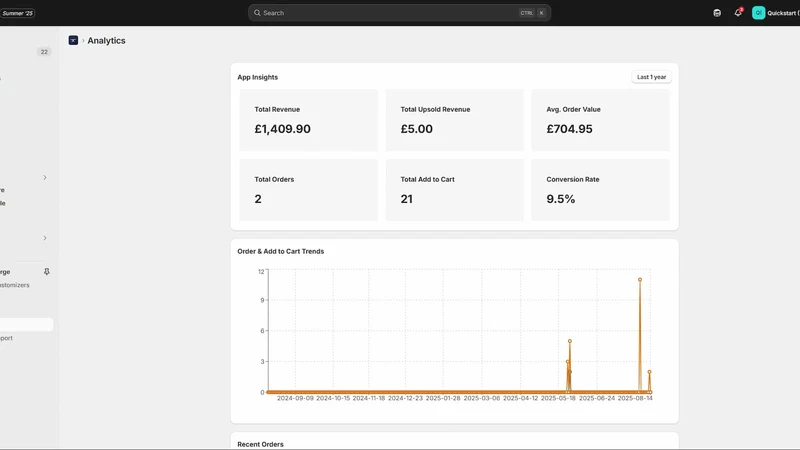Select the Total Upsold Revenue £5.00 card
800x450 pixels.
(455, 120)
